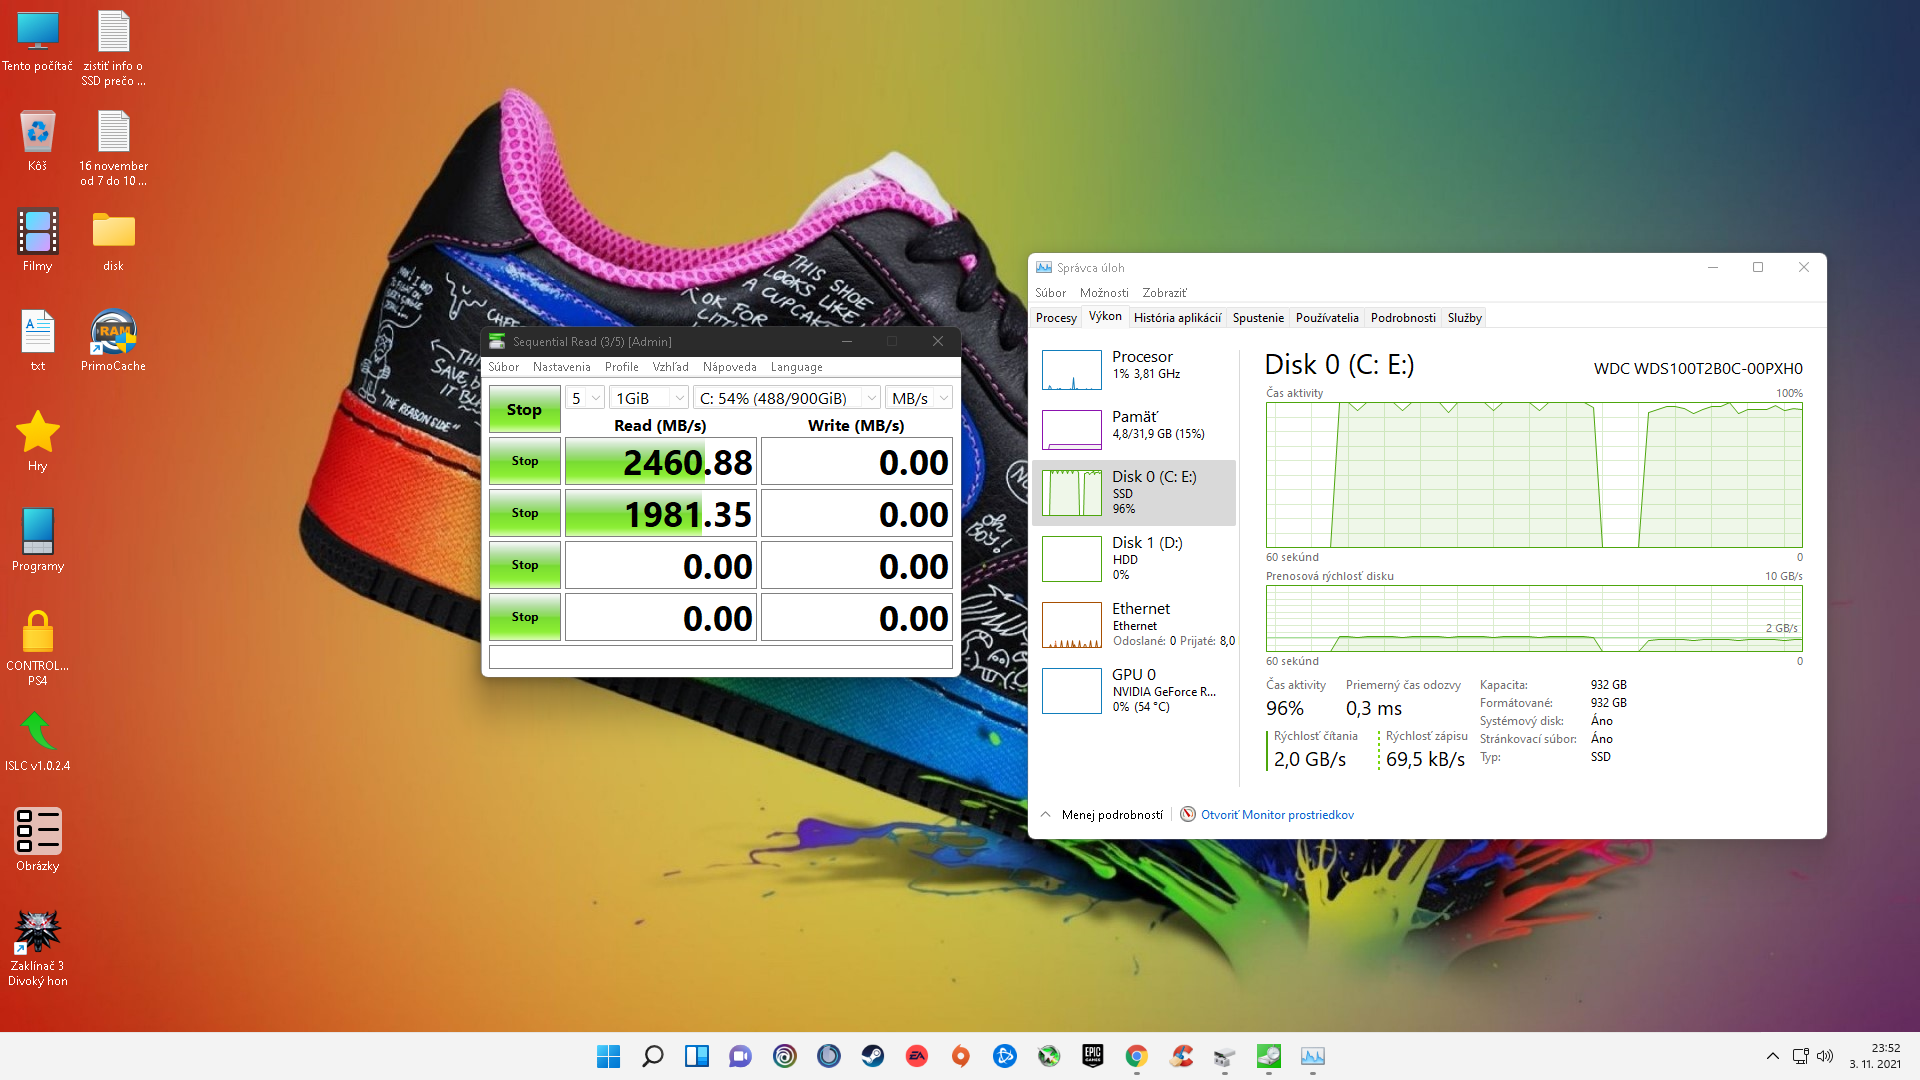The height and width of the screenshot is (1080, 1920).
Task: Open the test count dropdown showing 5
Action: click(585, 398)
